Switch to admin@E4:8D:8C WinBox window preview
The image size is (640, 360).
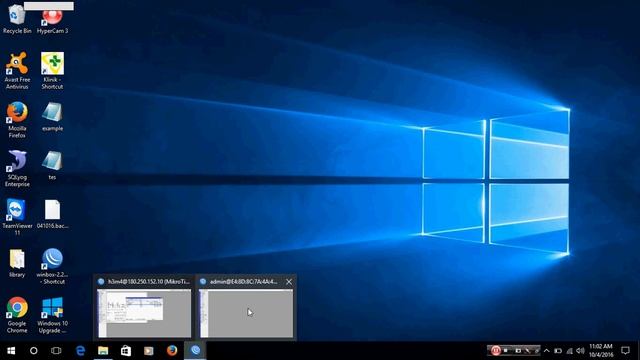click(x=246, y=313)
